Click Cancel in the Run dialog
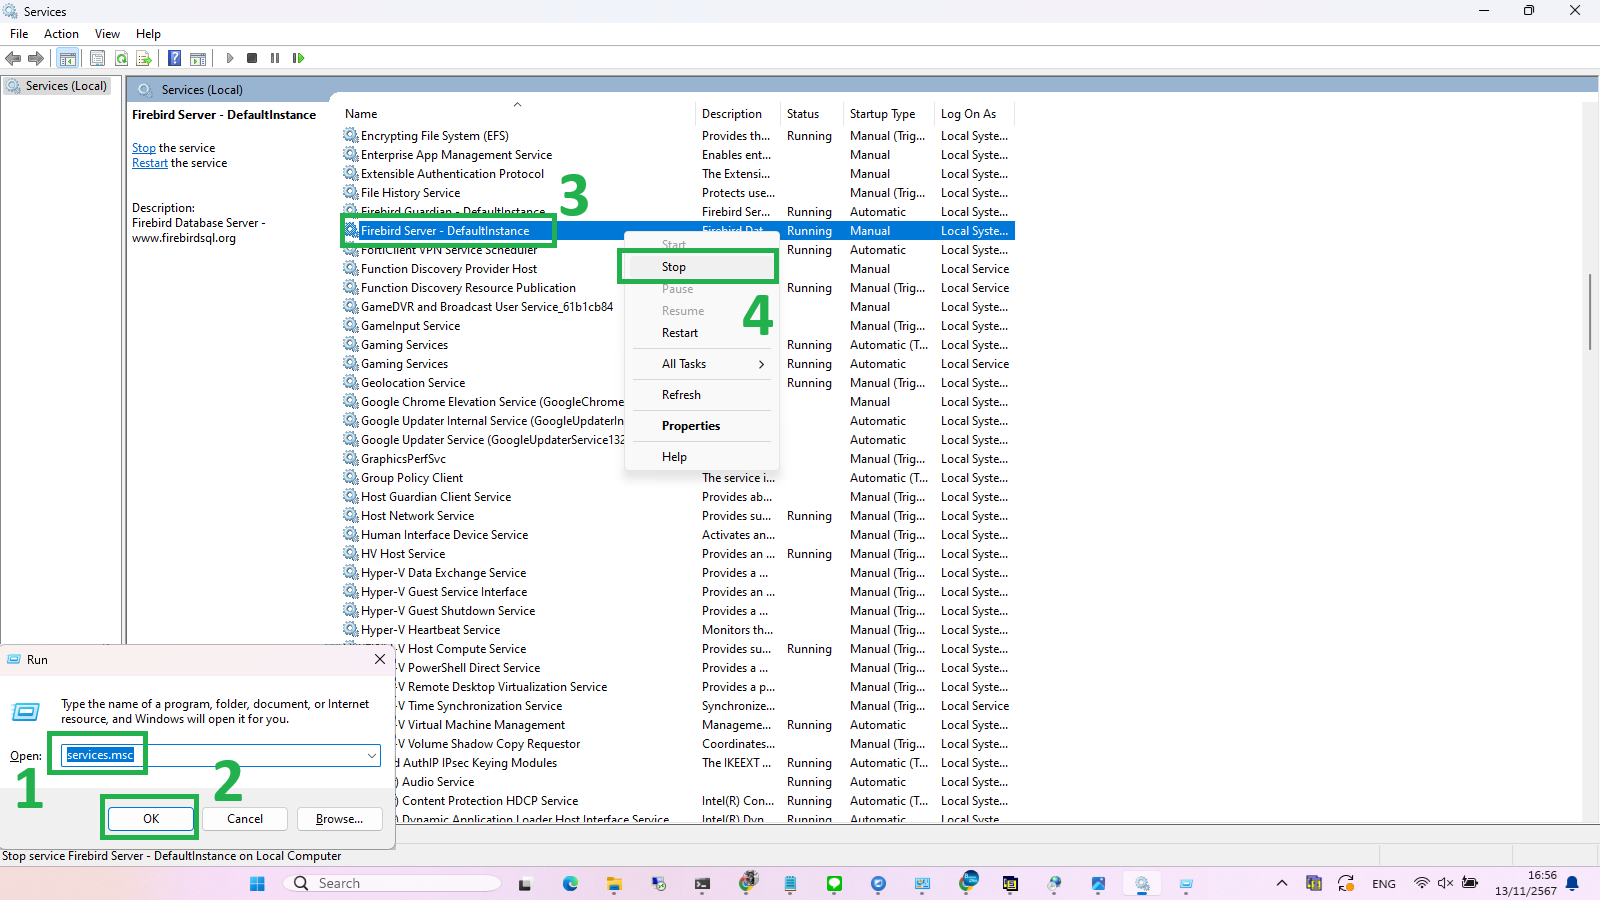 (x=245, y=819)
